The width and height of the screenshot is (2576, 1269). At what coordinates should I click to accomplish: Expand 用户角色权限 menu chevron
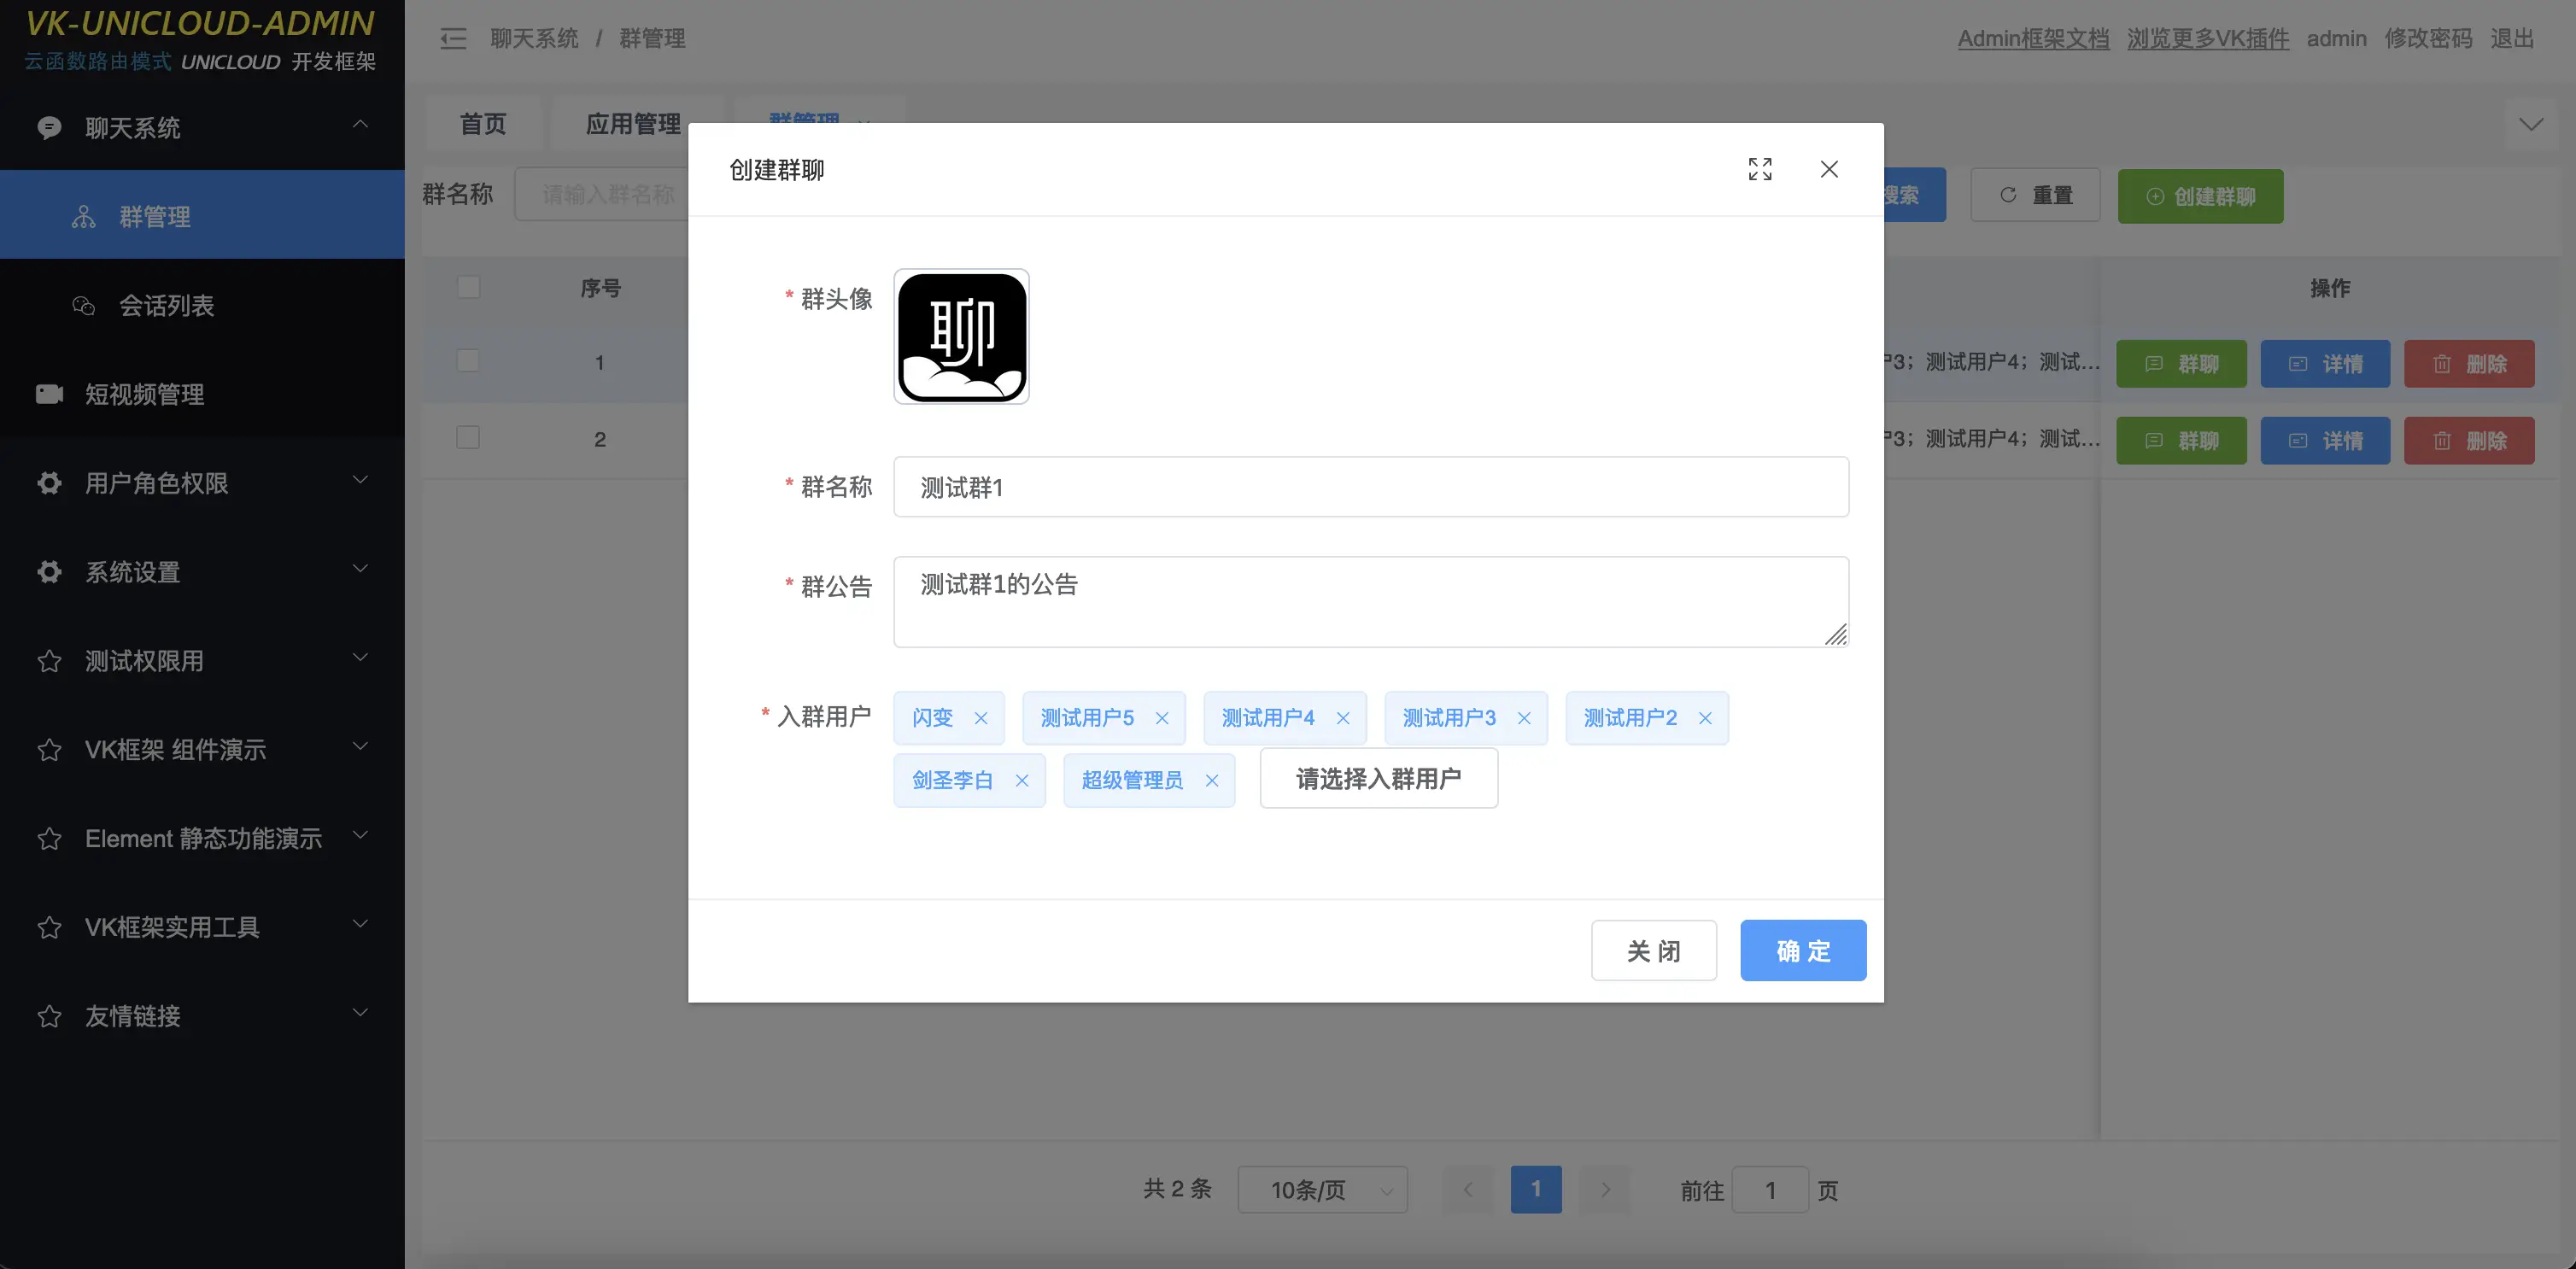[360, 480]
